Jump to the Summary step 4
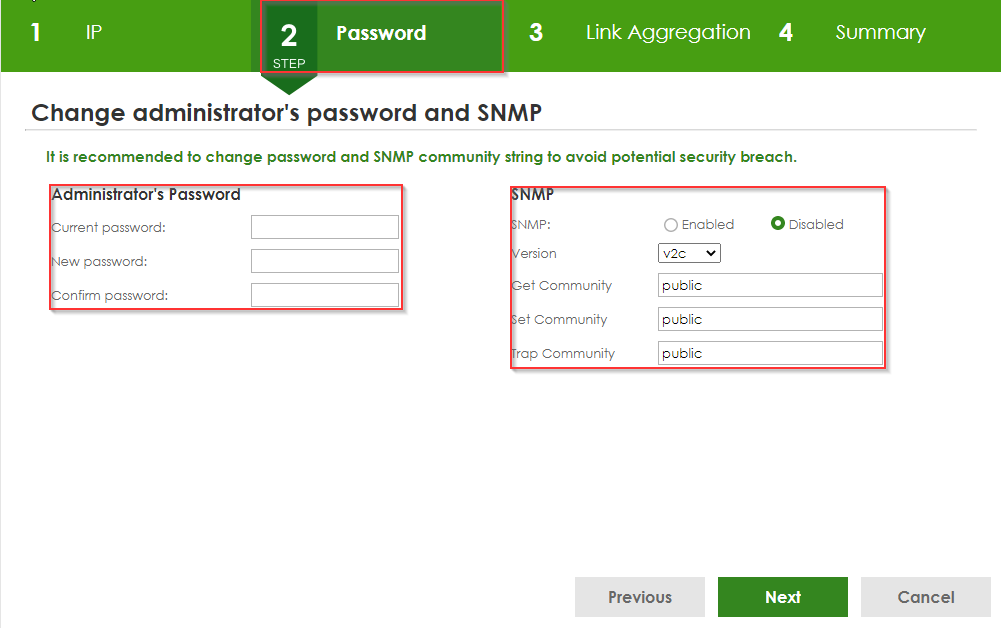Screen dimensions: 1001x628 880,33
